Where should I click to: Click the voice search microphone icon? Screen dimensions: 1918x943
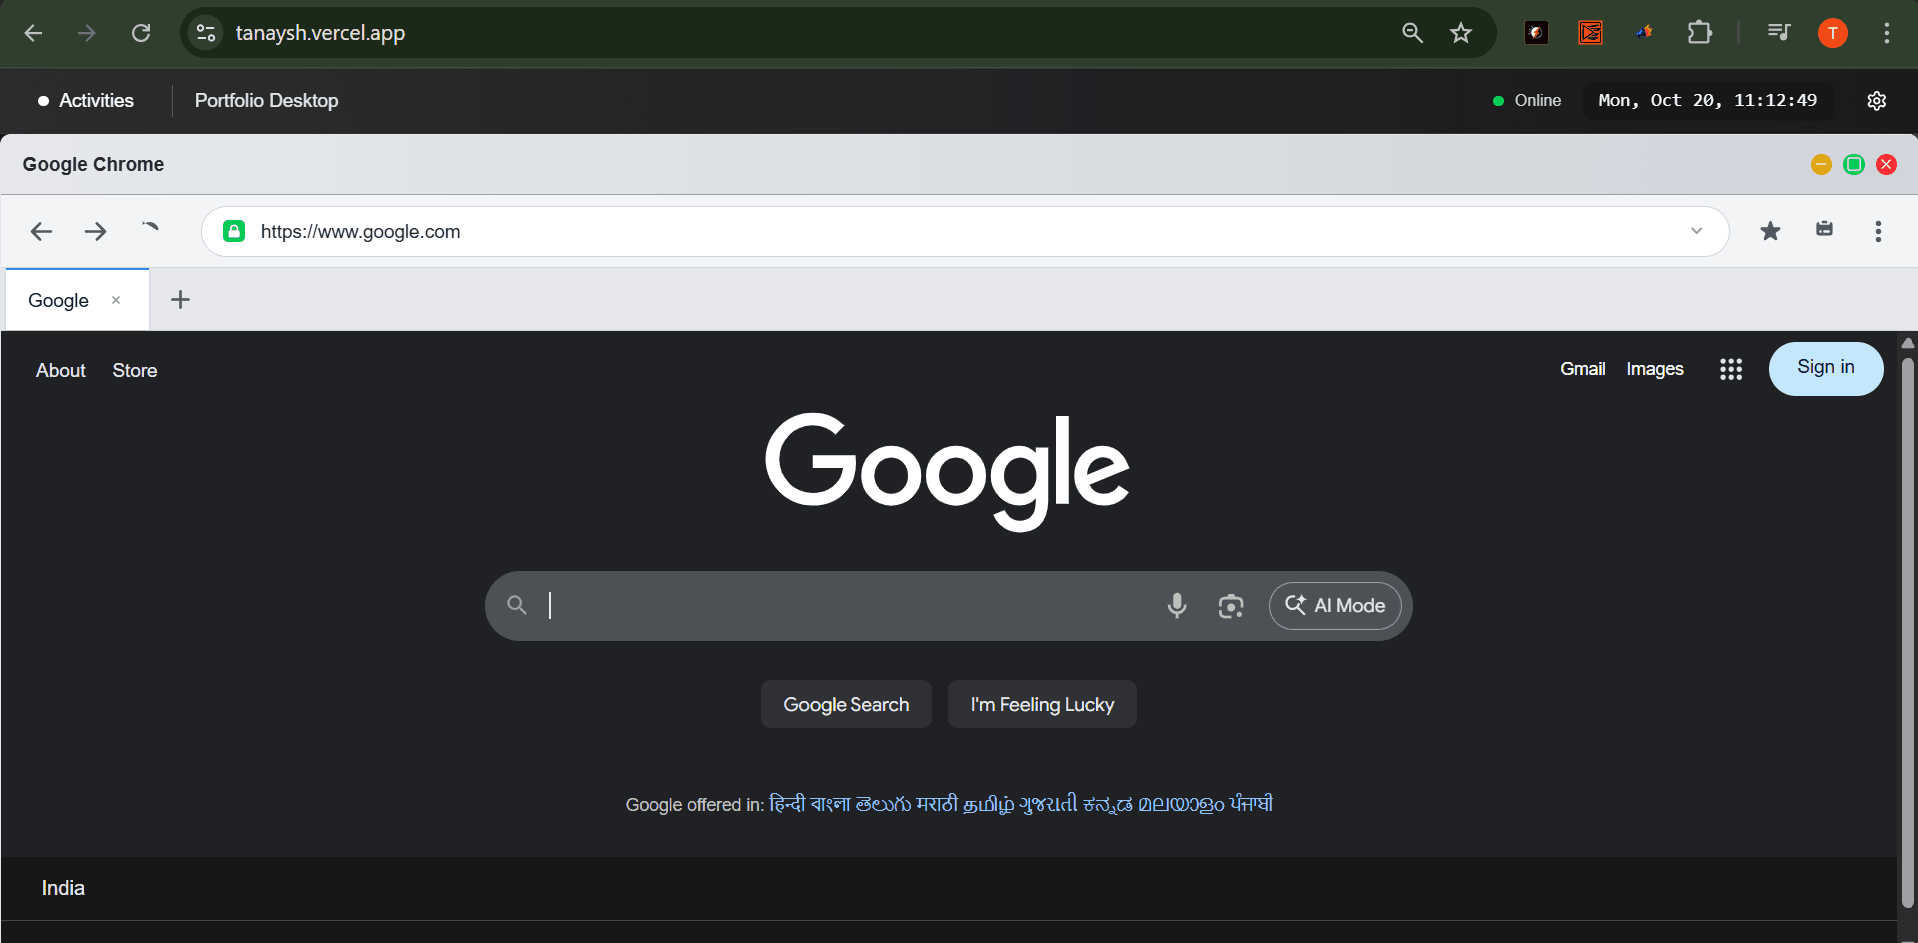coord(1177,606)
